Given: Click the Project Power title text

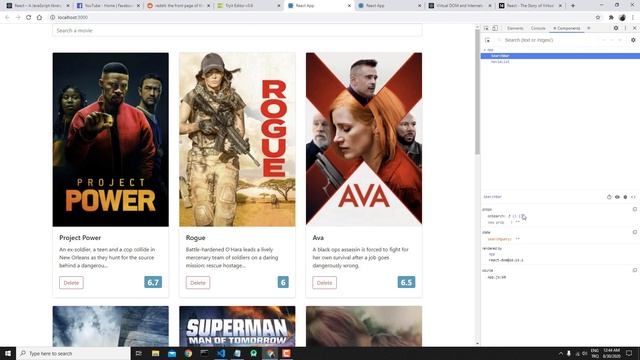Looking at the screenshot, I should tap(80, 238).
